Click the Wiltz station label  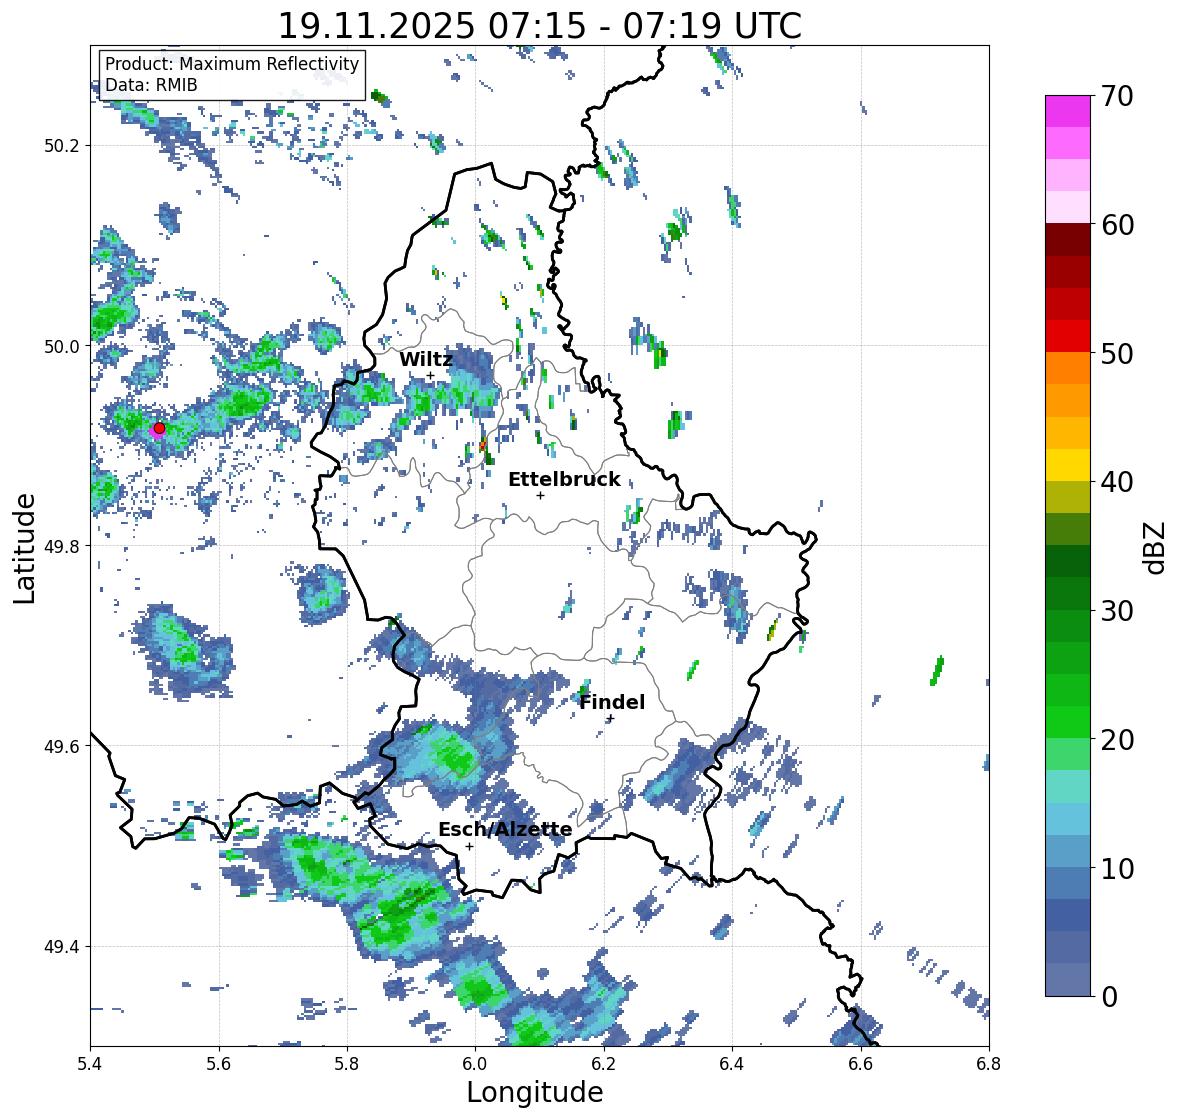426,359
